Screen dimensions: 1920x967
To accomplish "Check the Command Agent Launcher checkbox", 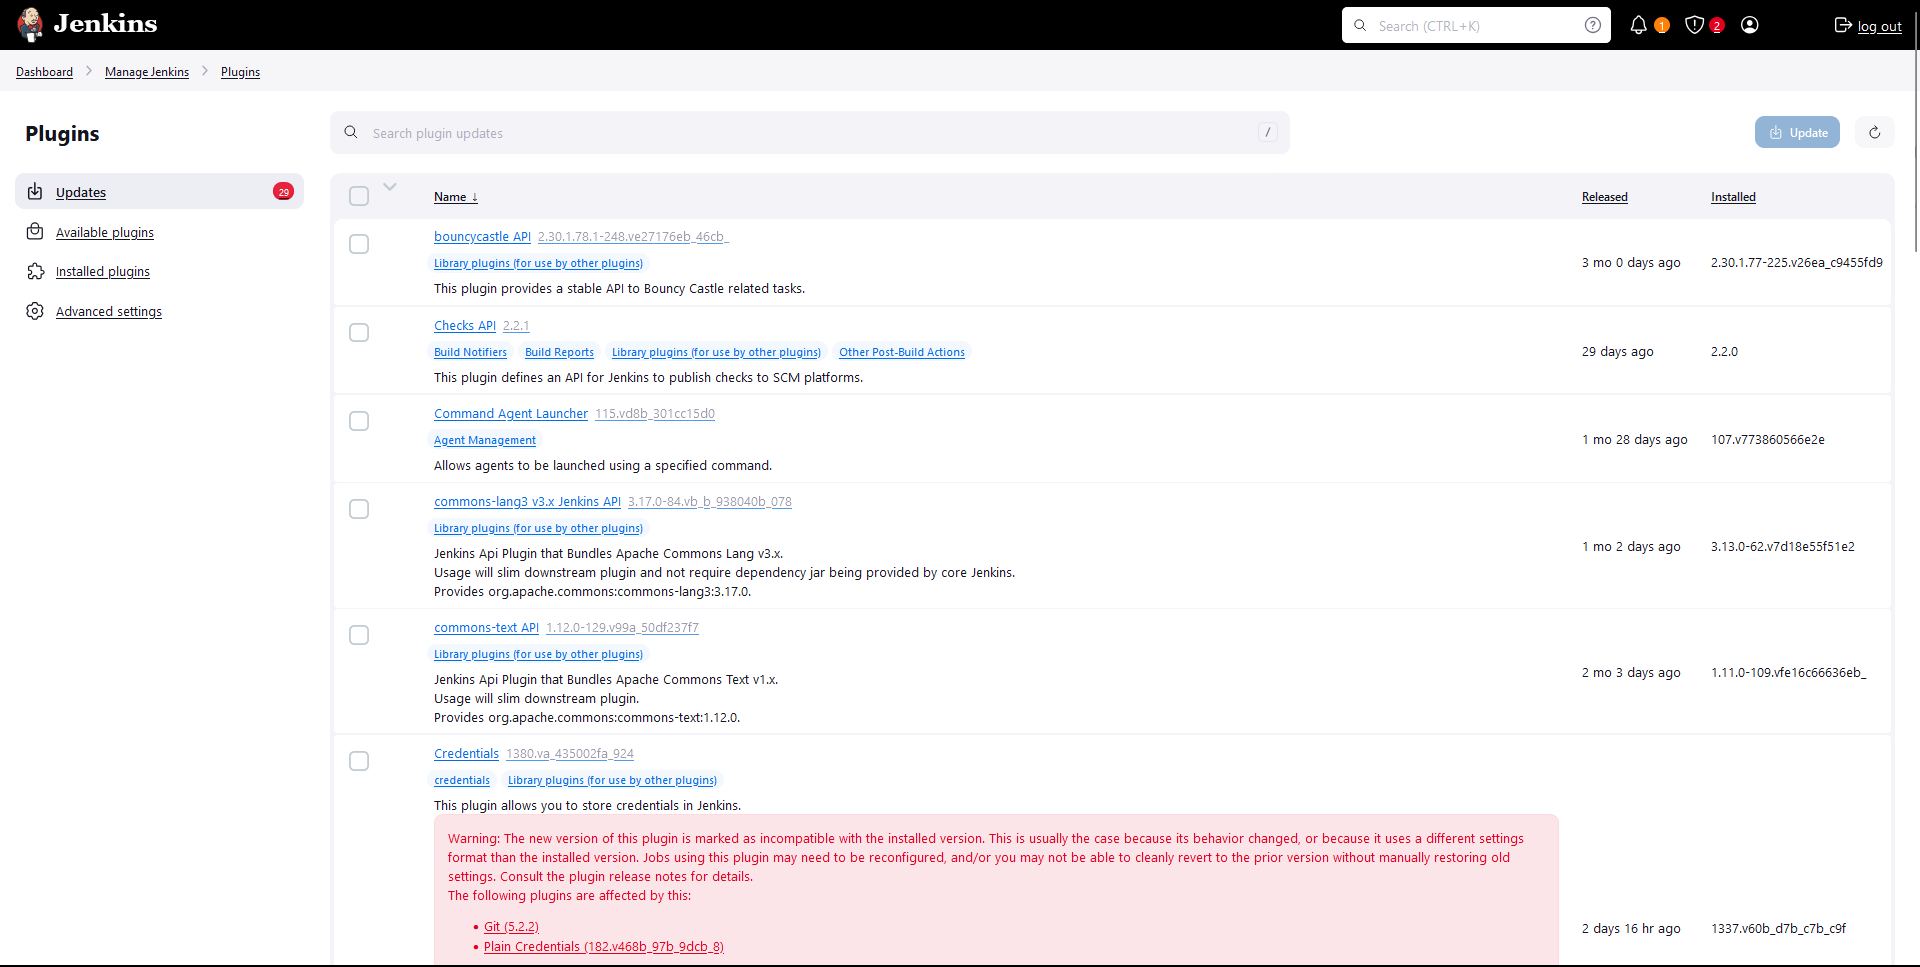I will (x=359, y=421).
